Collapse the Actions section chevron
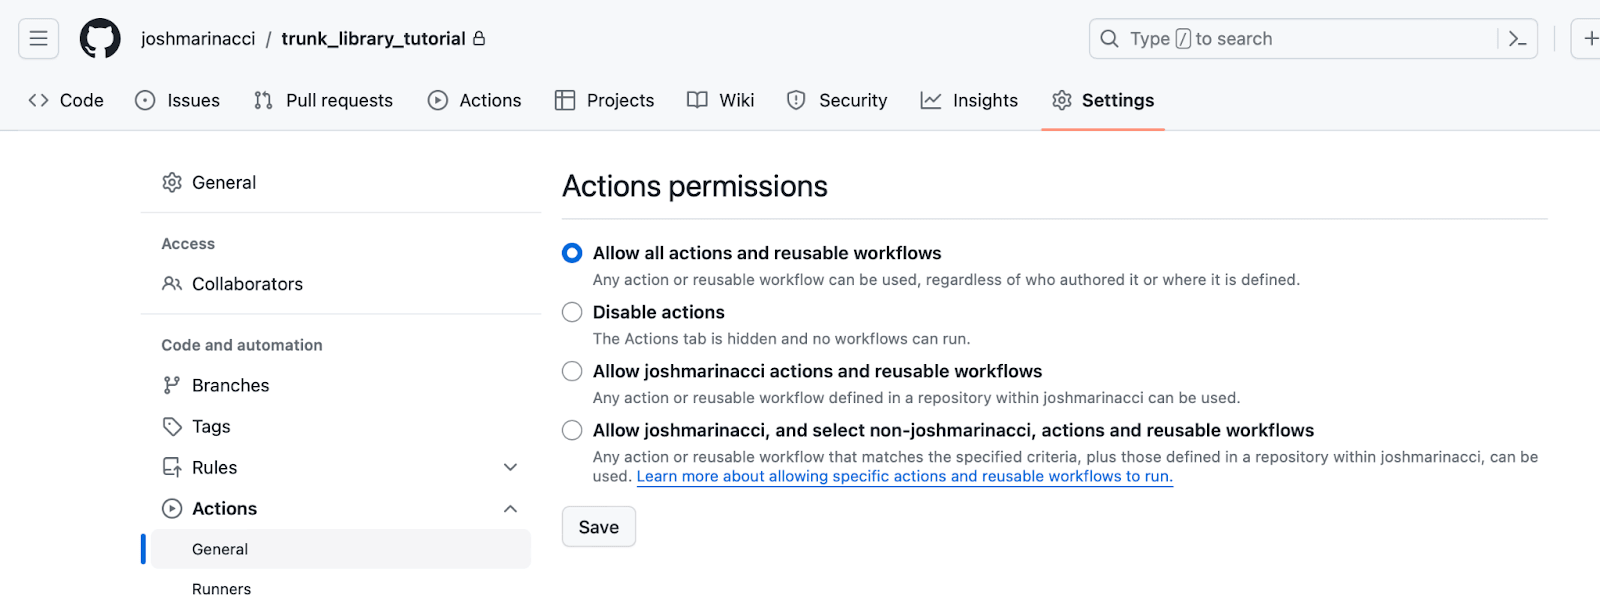 tap(510, 508)
